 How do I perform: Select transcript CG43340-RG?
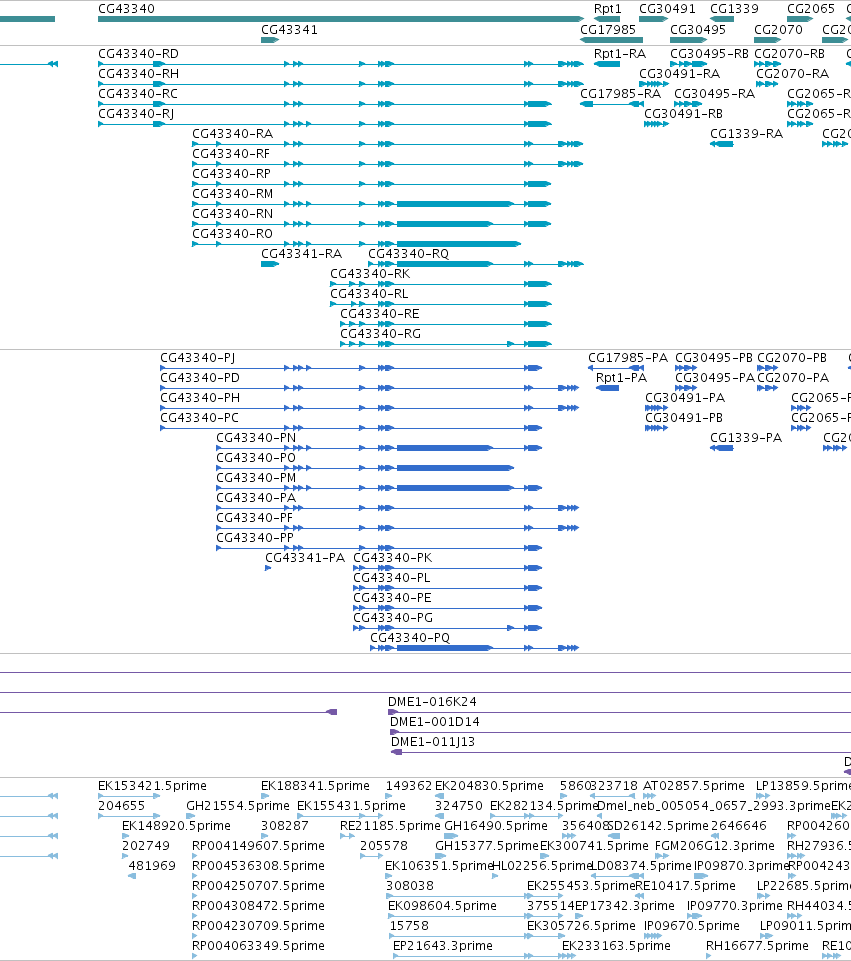380,334
